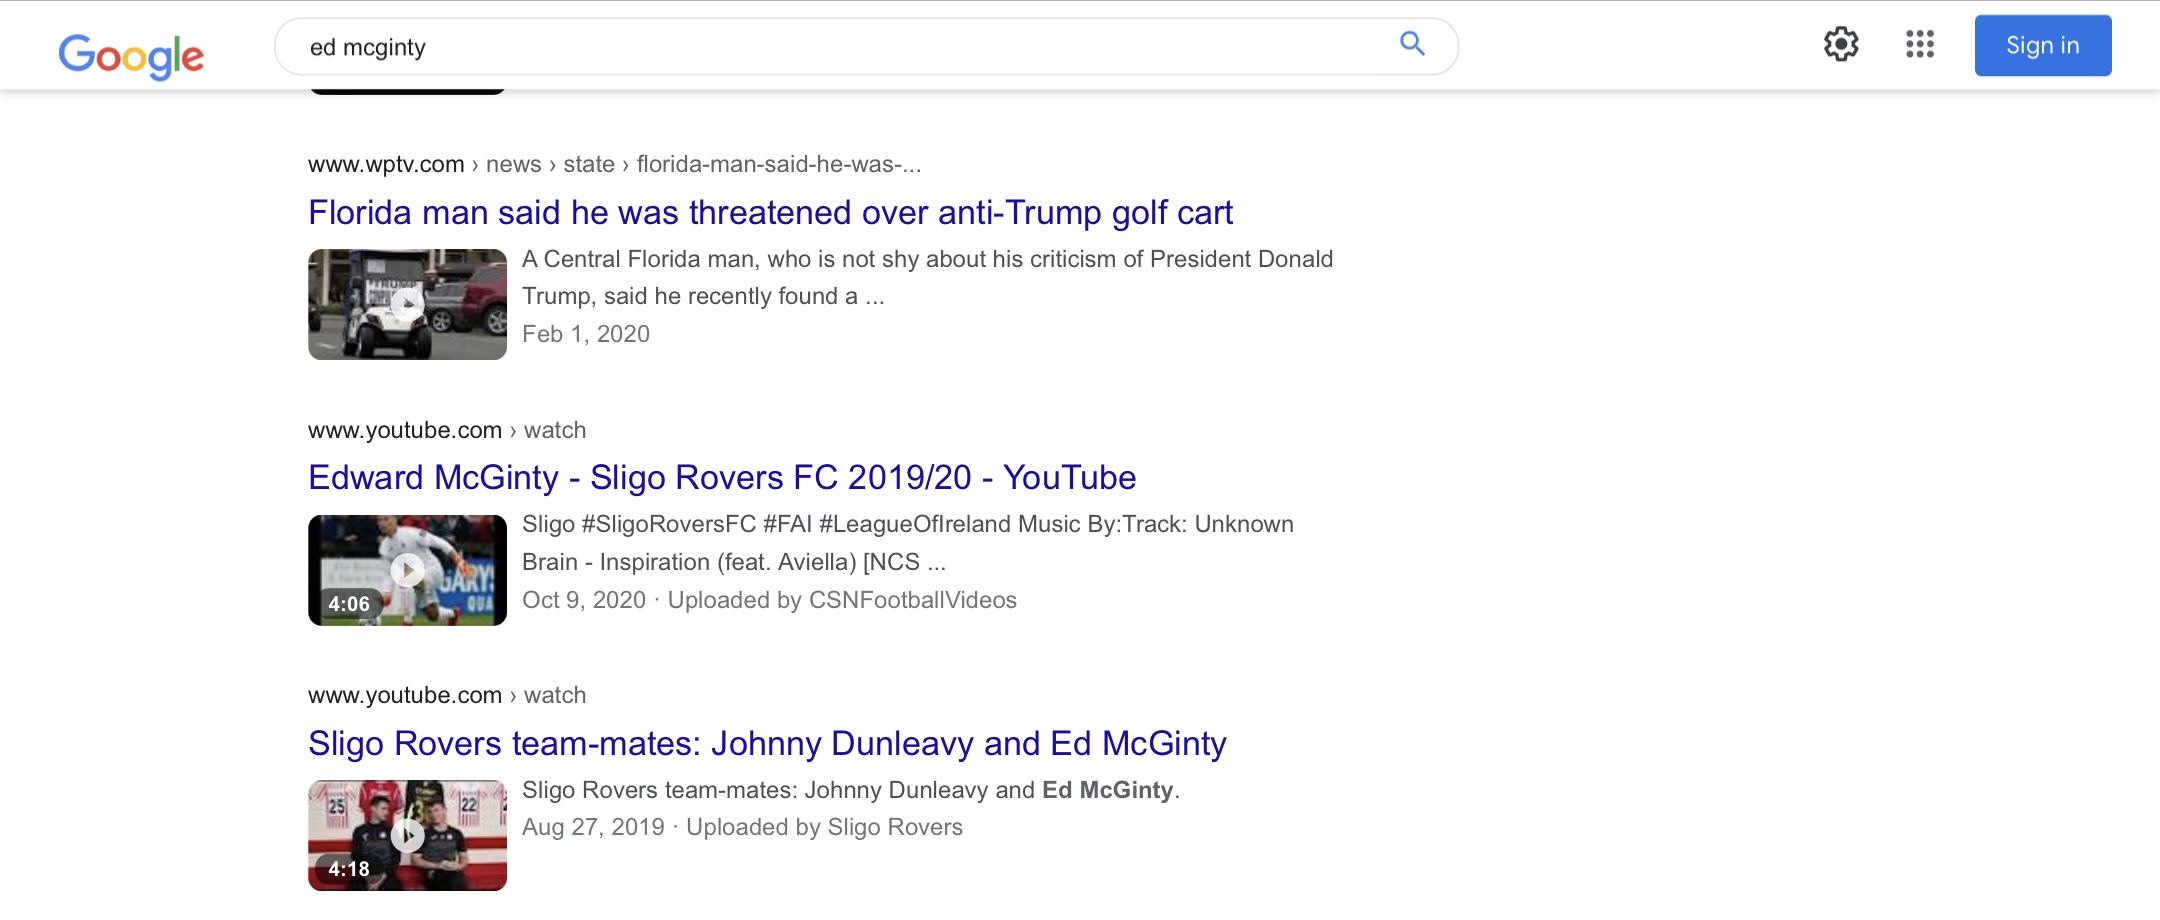This screenshot has height=920, width=2160.
Task: Click the Google logo
Action: coord(131,55)
